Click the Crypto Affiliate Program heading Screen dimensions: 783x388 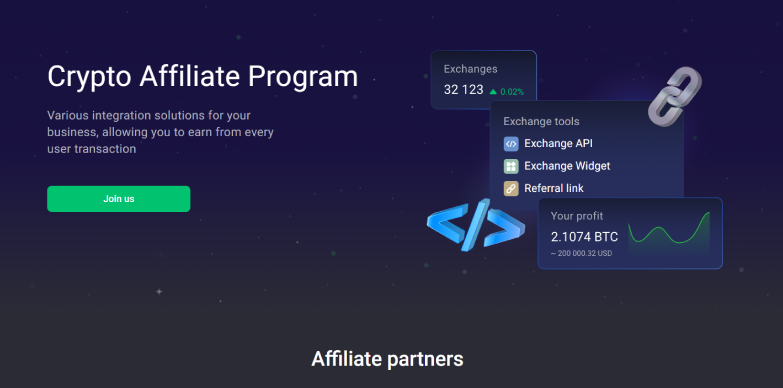click(203, 76)
